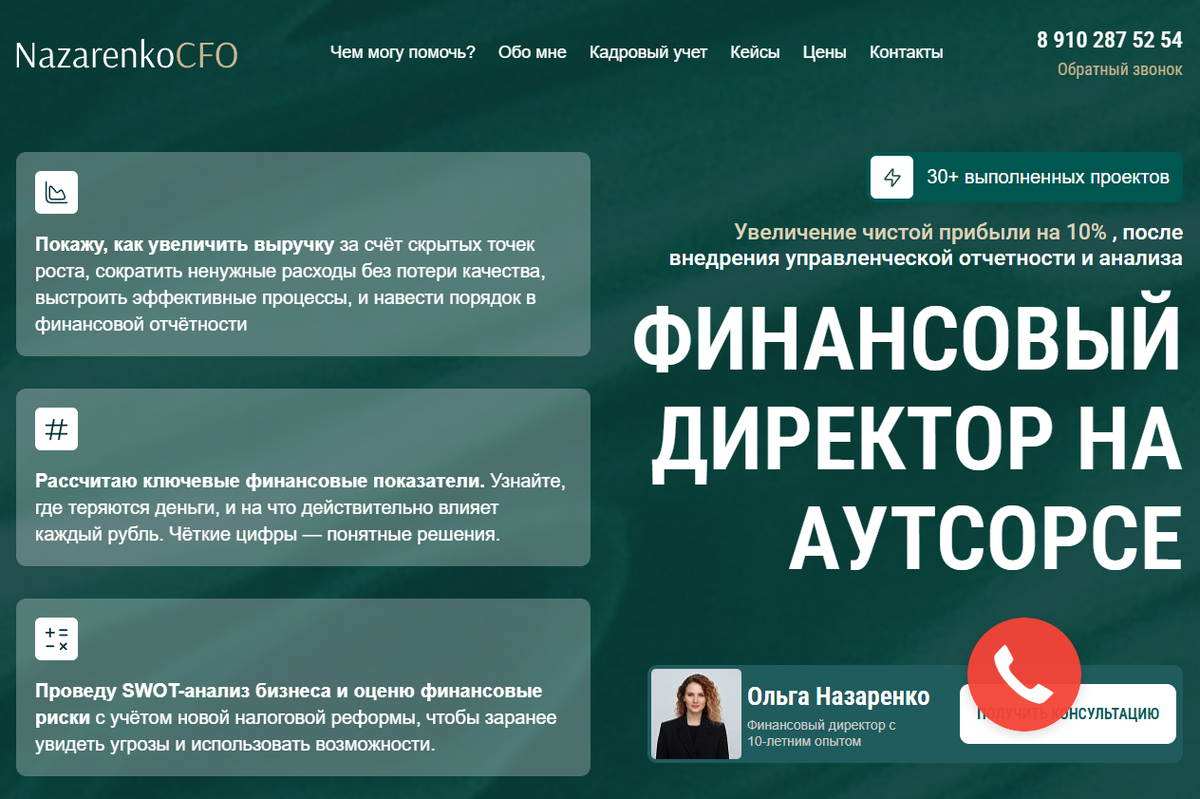Navigate to "Кейсы"
This screenshot has width=1200, height=799.
755,52
